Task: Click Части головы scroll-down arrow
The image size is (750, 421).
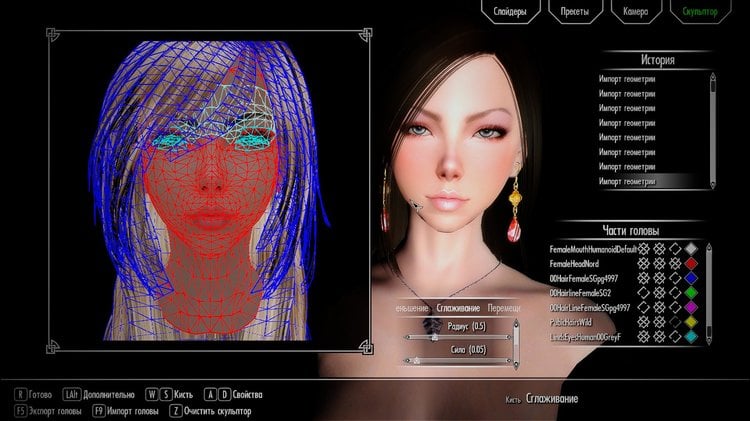Action: [x=709, y=340]
